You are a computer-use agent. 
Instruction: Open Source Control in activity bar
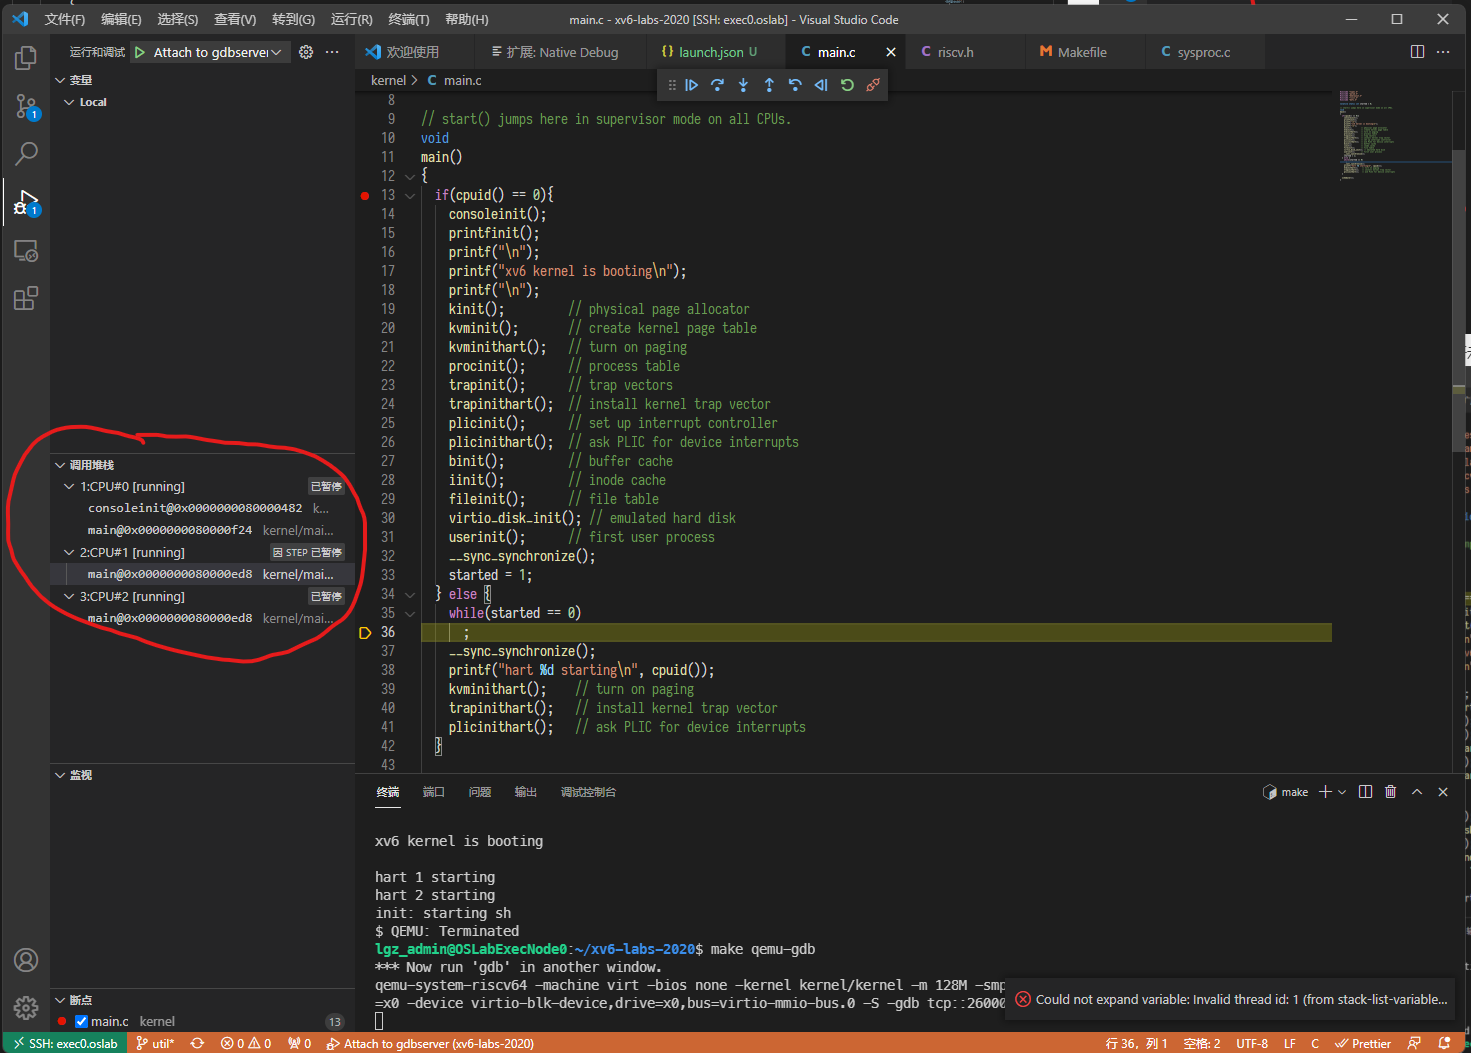26,106
